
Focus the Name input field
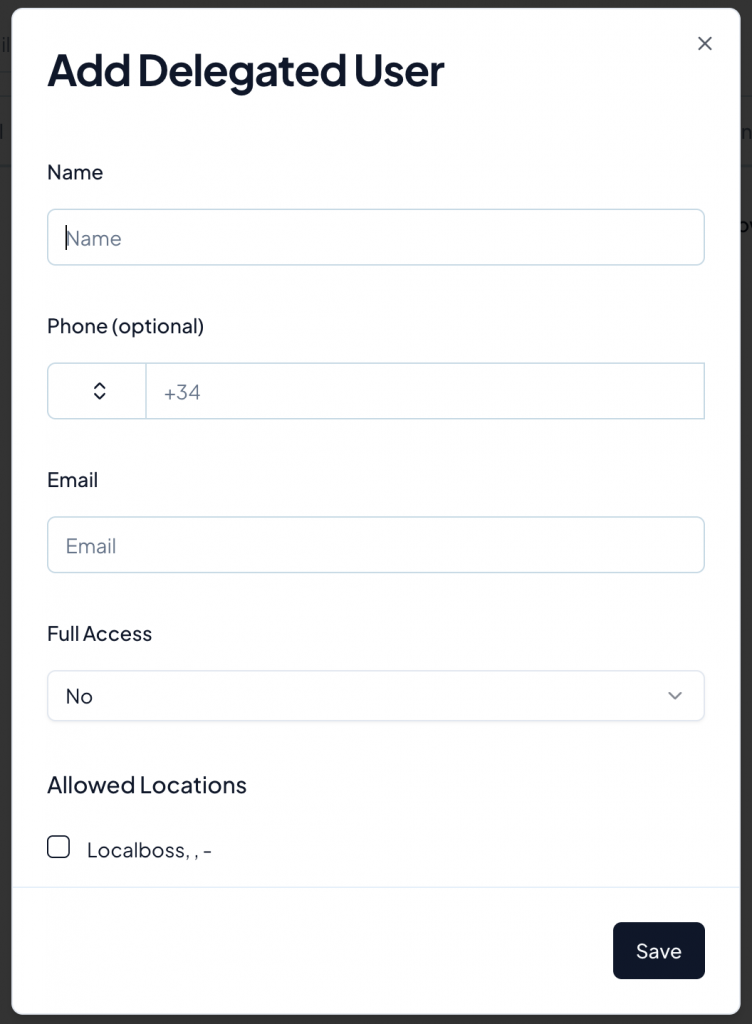pyautogui.click(x=375, y=237)
